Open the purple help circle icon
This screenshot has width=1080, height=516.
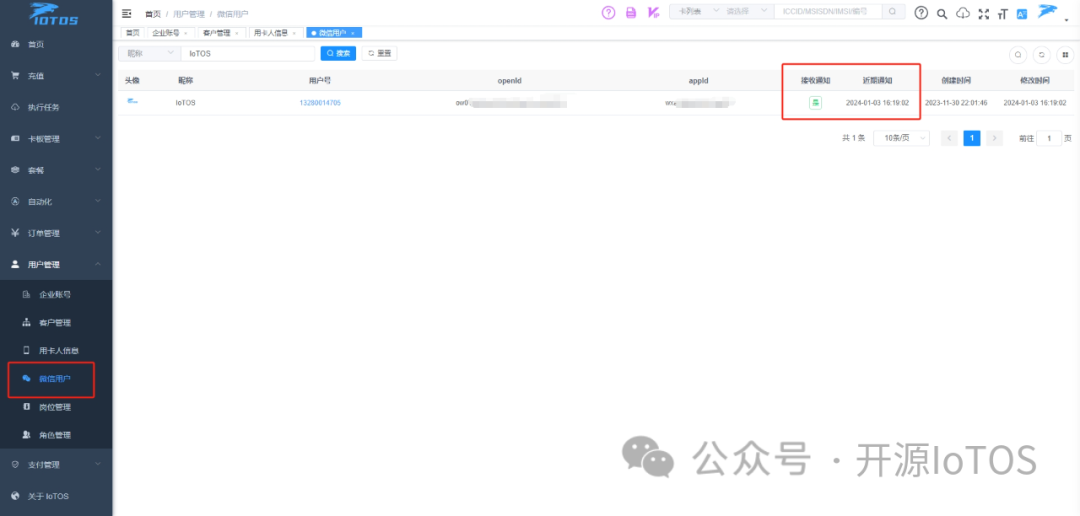[x=608, y=12]
